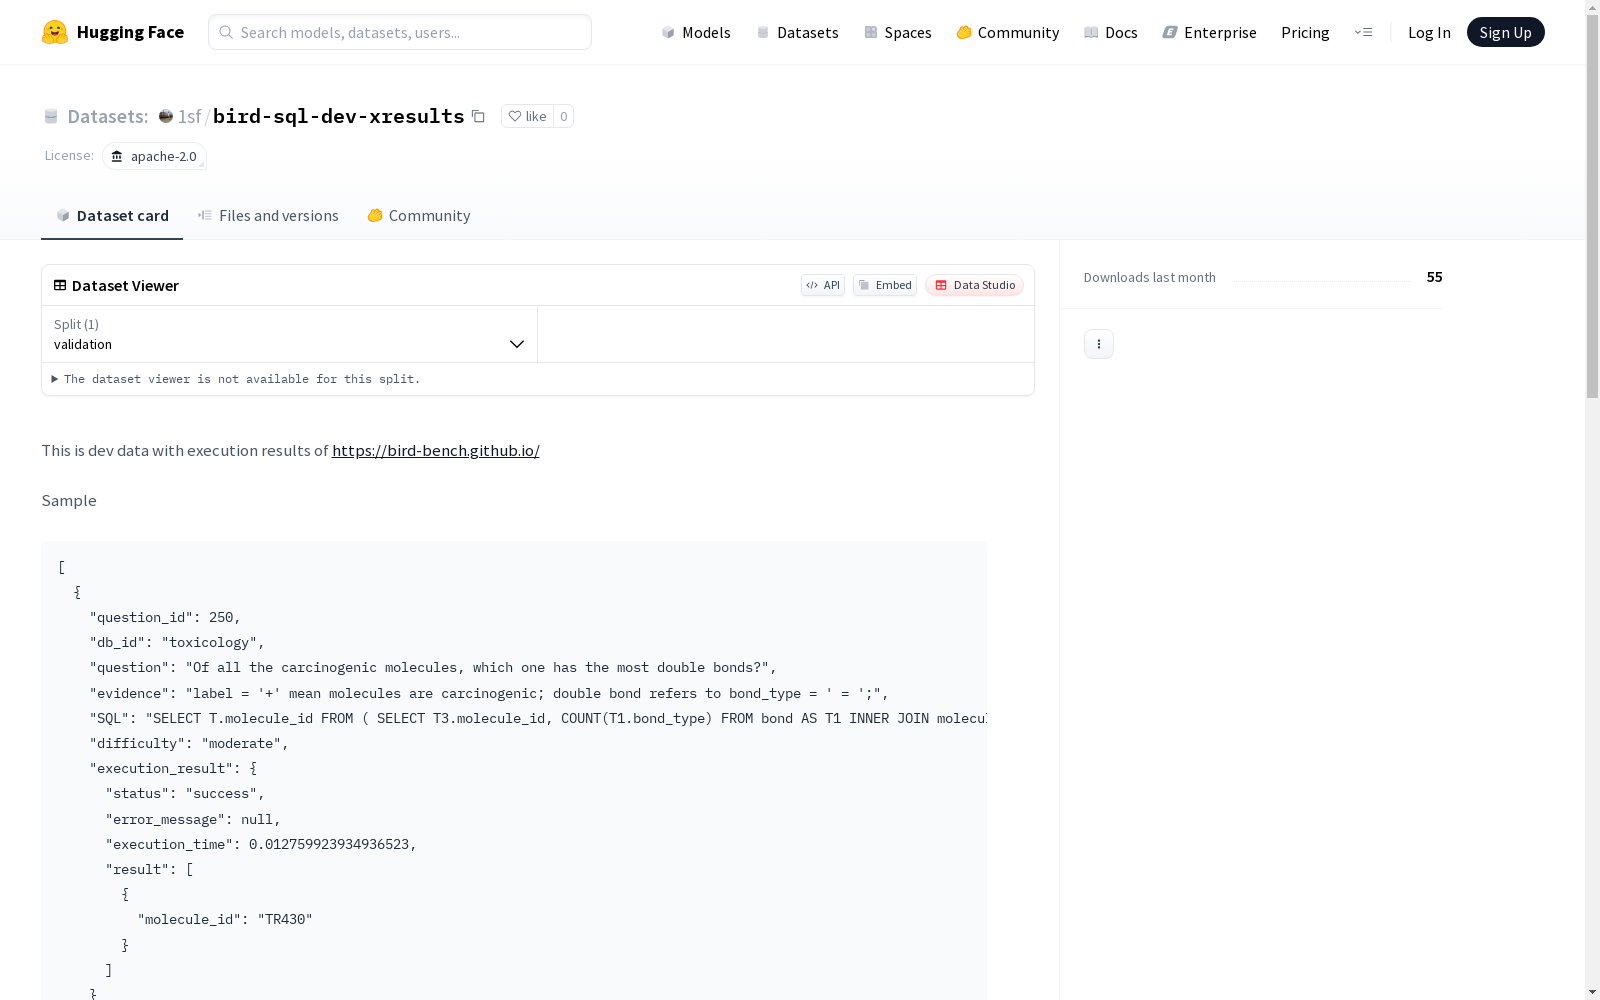The height and width of the screenshot is (1000, 1600).
Task: Click the Docs book icon
Action: pos(1091,32)
